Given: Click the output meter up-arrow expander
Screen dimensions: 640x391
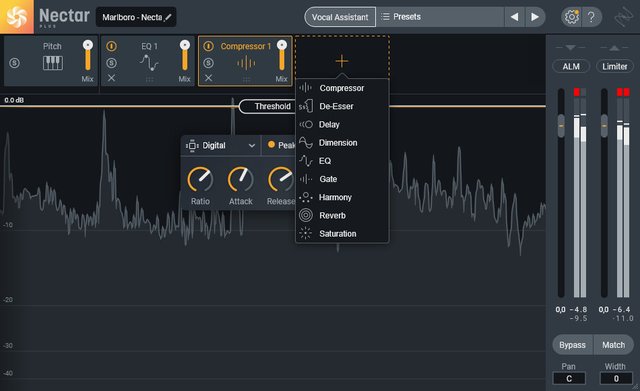Looking at the screenshot, I should (x=614, y=48).
